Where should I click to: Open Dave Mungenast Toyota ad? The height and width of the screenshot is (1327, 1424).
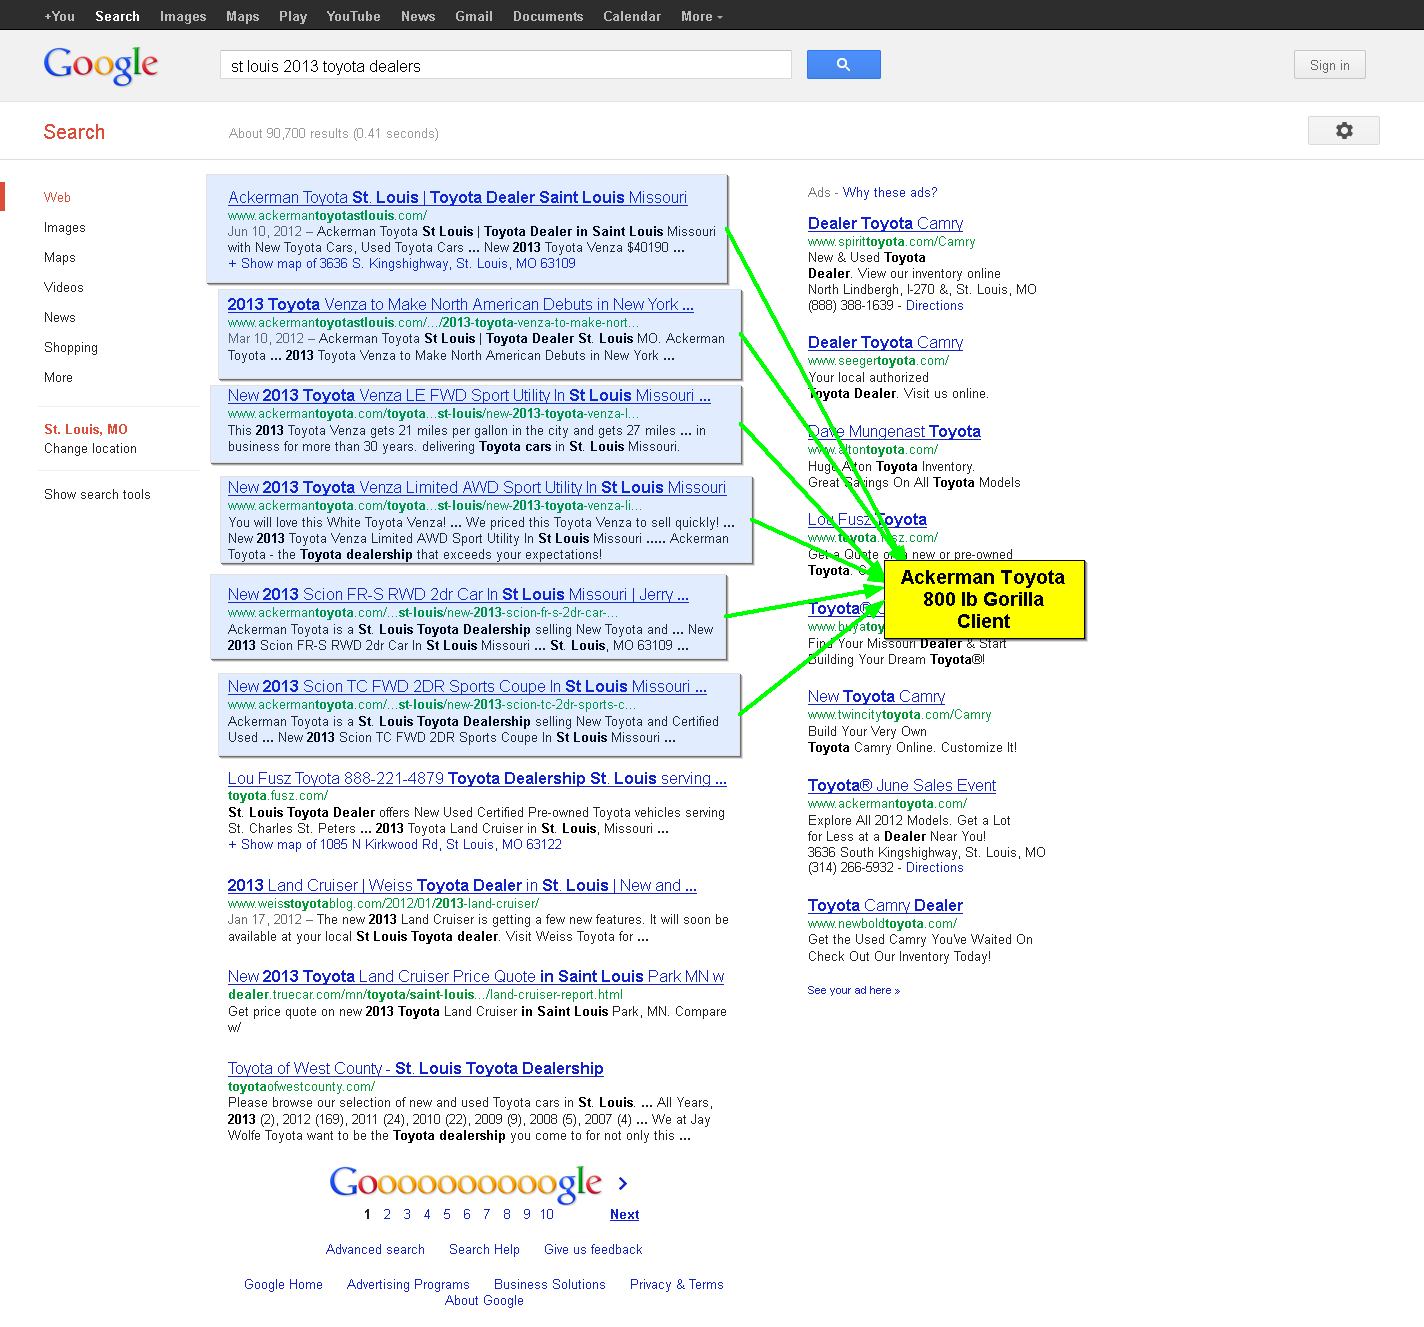[x=894, y=432]
